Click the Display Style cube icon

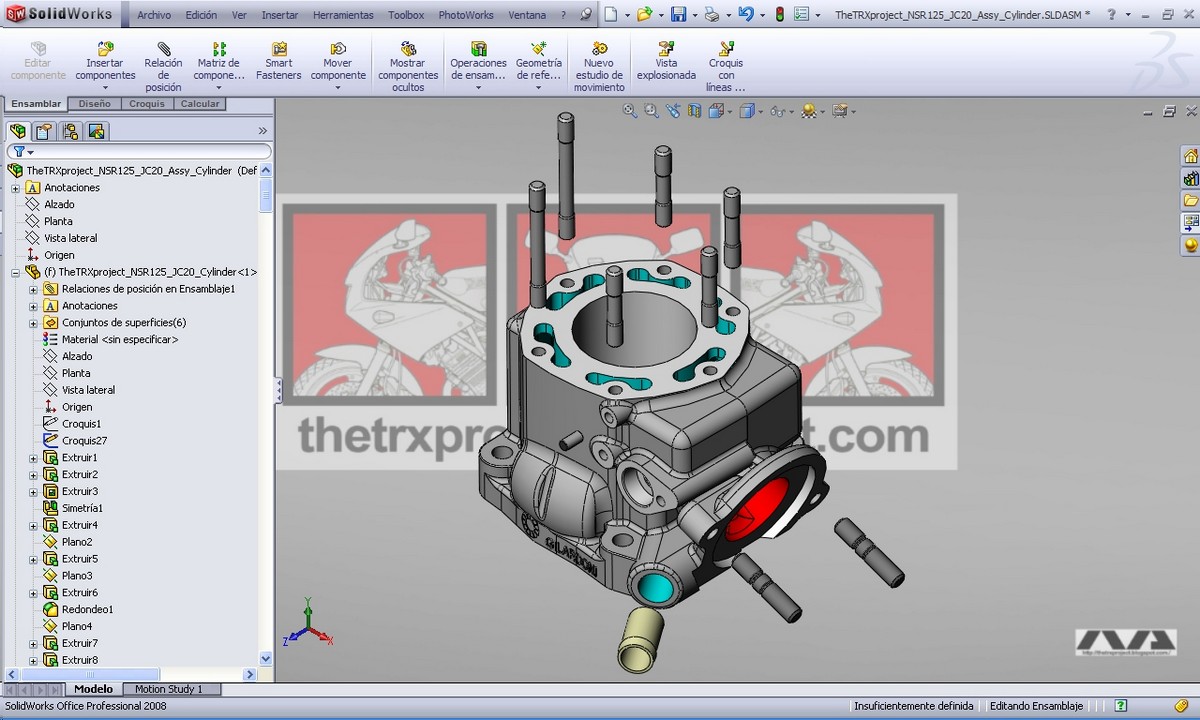[746, 111]
